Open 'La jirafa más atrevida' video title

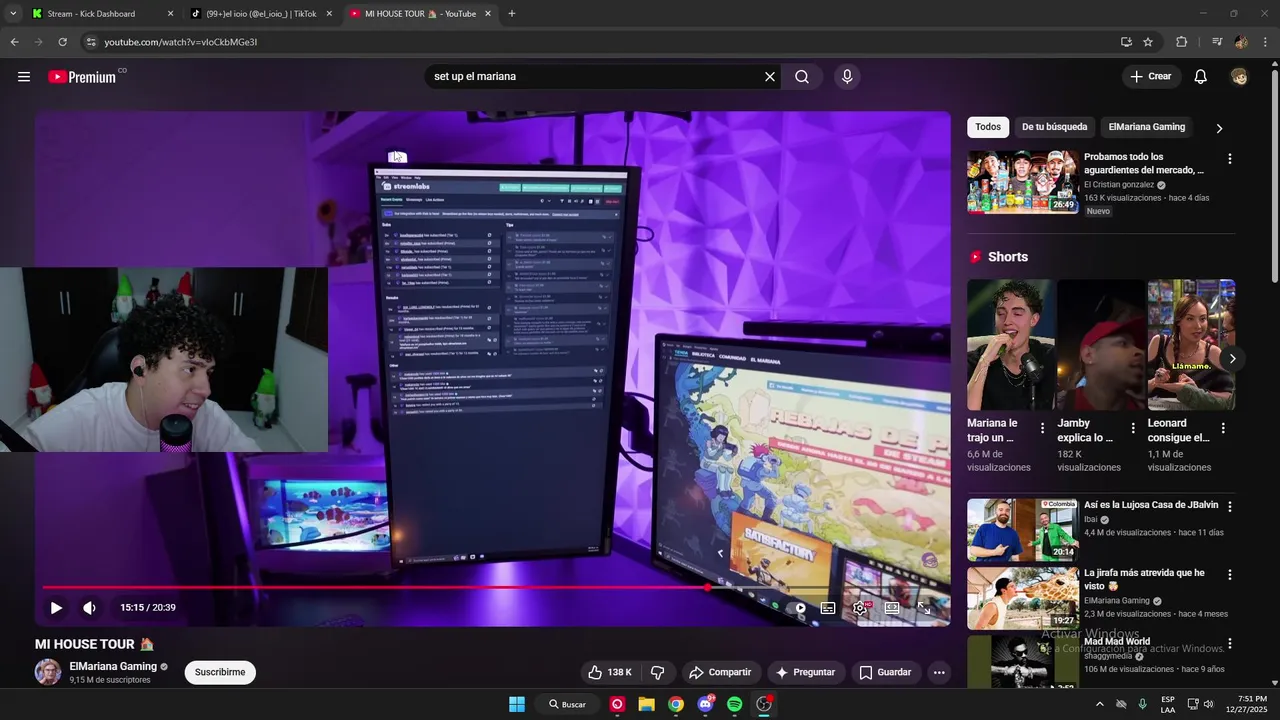(1144, 580)
